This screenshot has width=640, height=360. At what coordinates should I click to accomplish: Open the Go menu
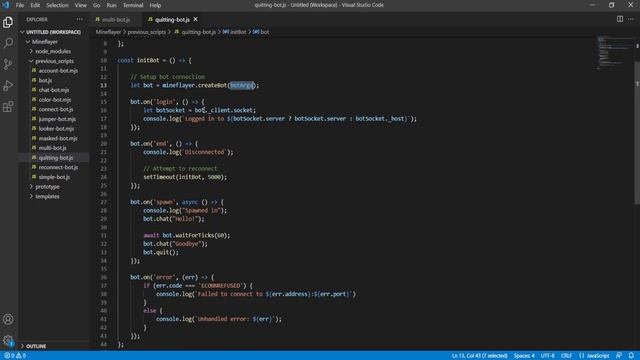[96, 5]
